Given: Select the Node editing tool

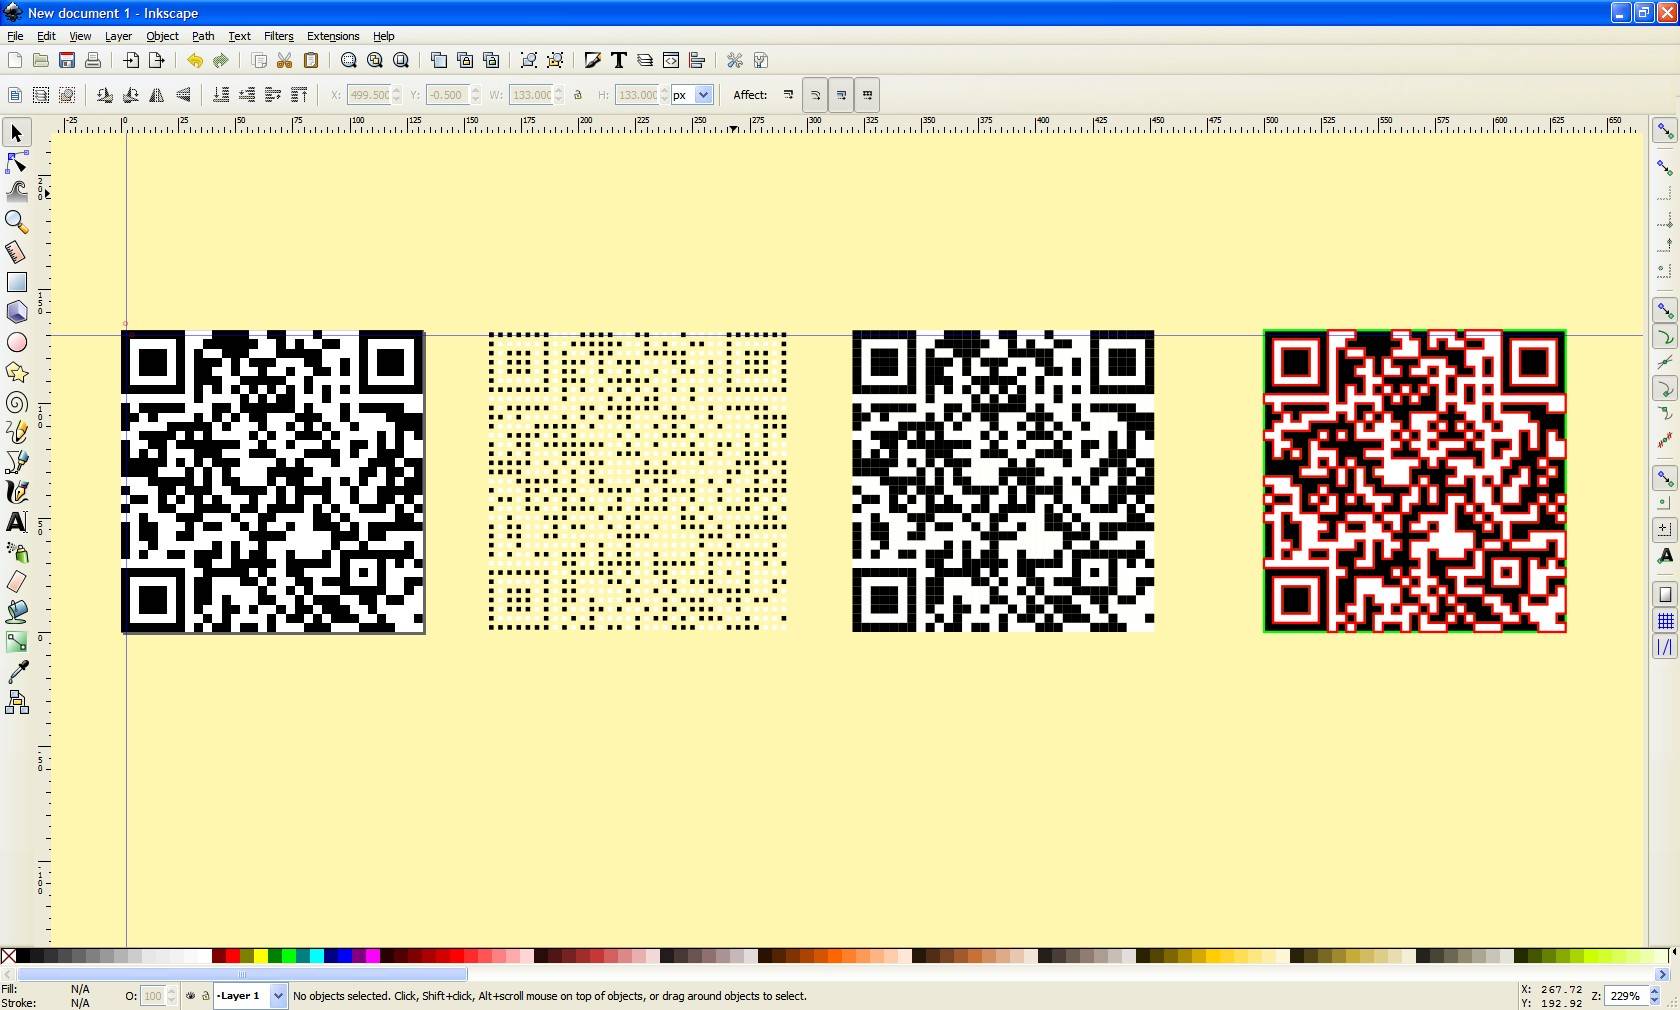Looking at the screenshot, I should click(x=17, y=163).
